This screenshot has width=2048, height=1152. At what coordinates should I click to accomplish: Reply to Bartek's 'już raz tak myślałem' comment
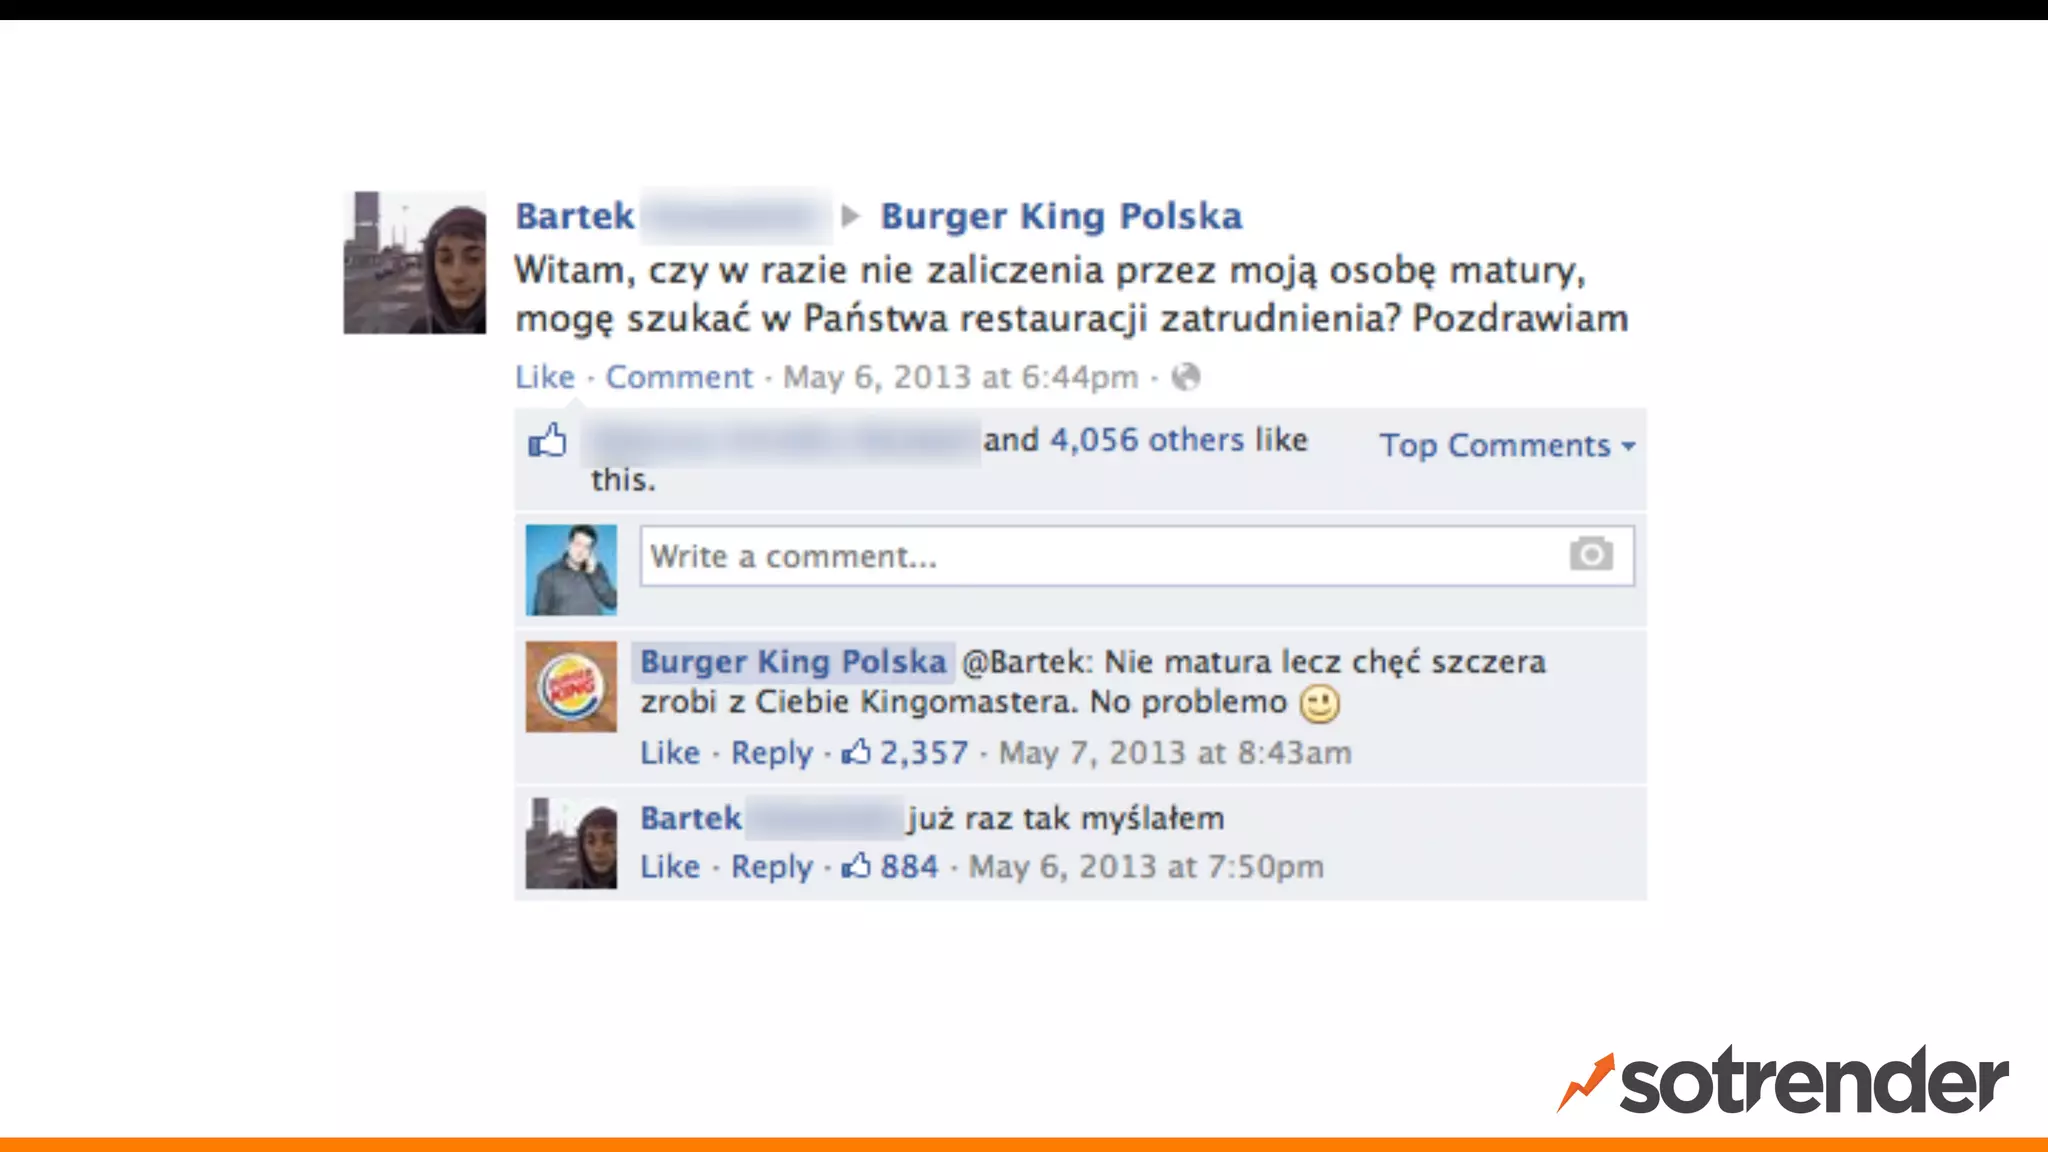772,866
